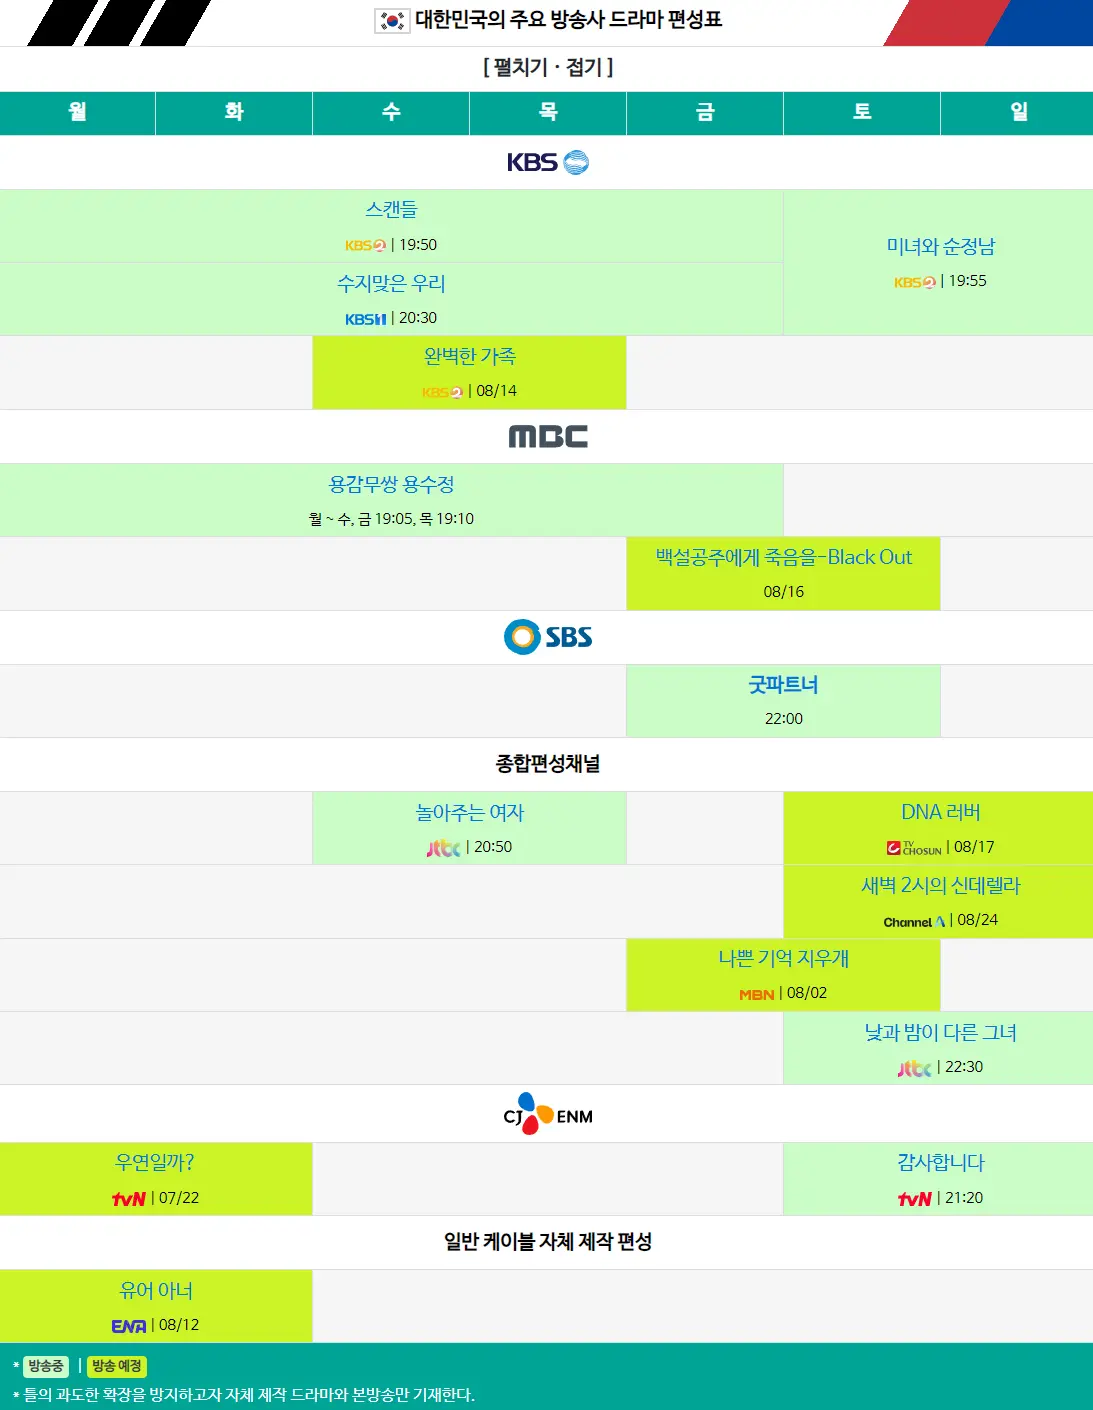Open the 용감무쌍 용수정 drama link
1093x1410 pixels.
[391, 485]
